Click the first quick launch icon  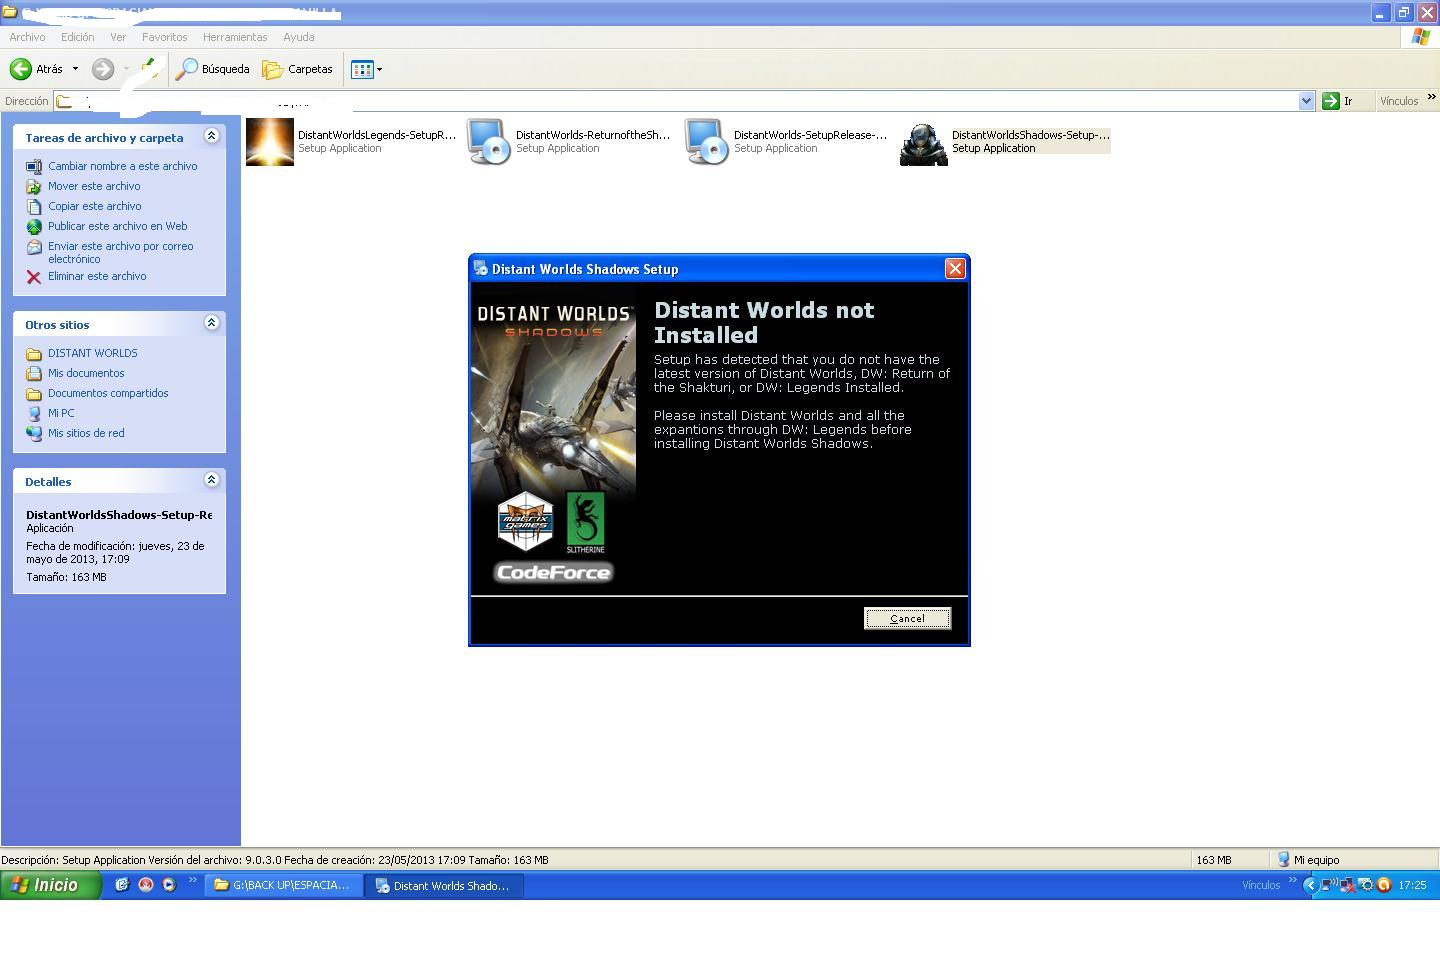tap(122, 885)
